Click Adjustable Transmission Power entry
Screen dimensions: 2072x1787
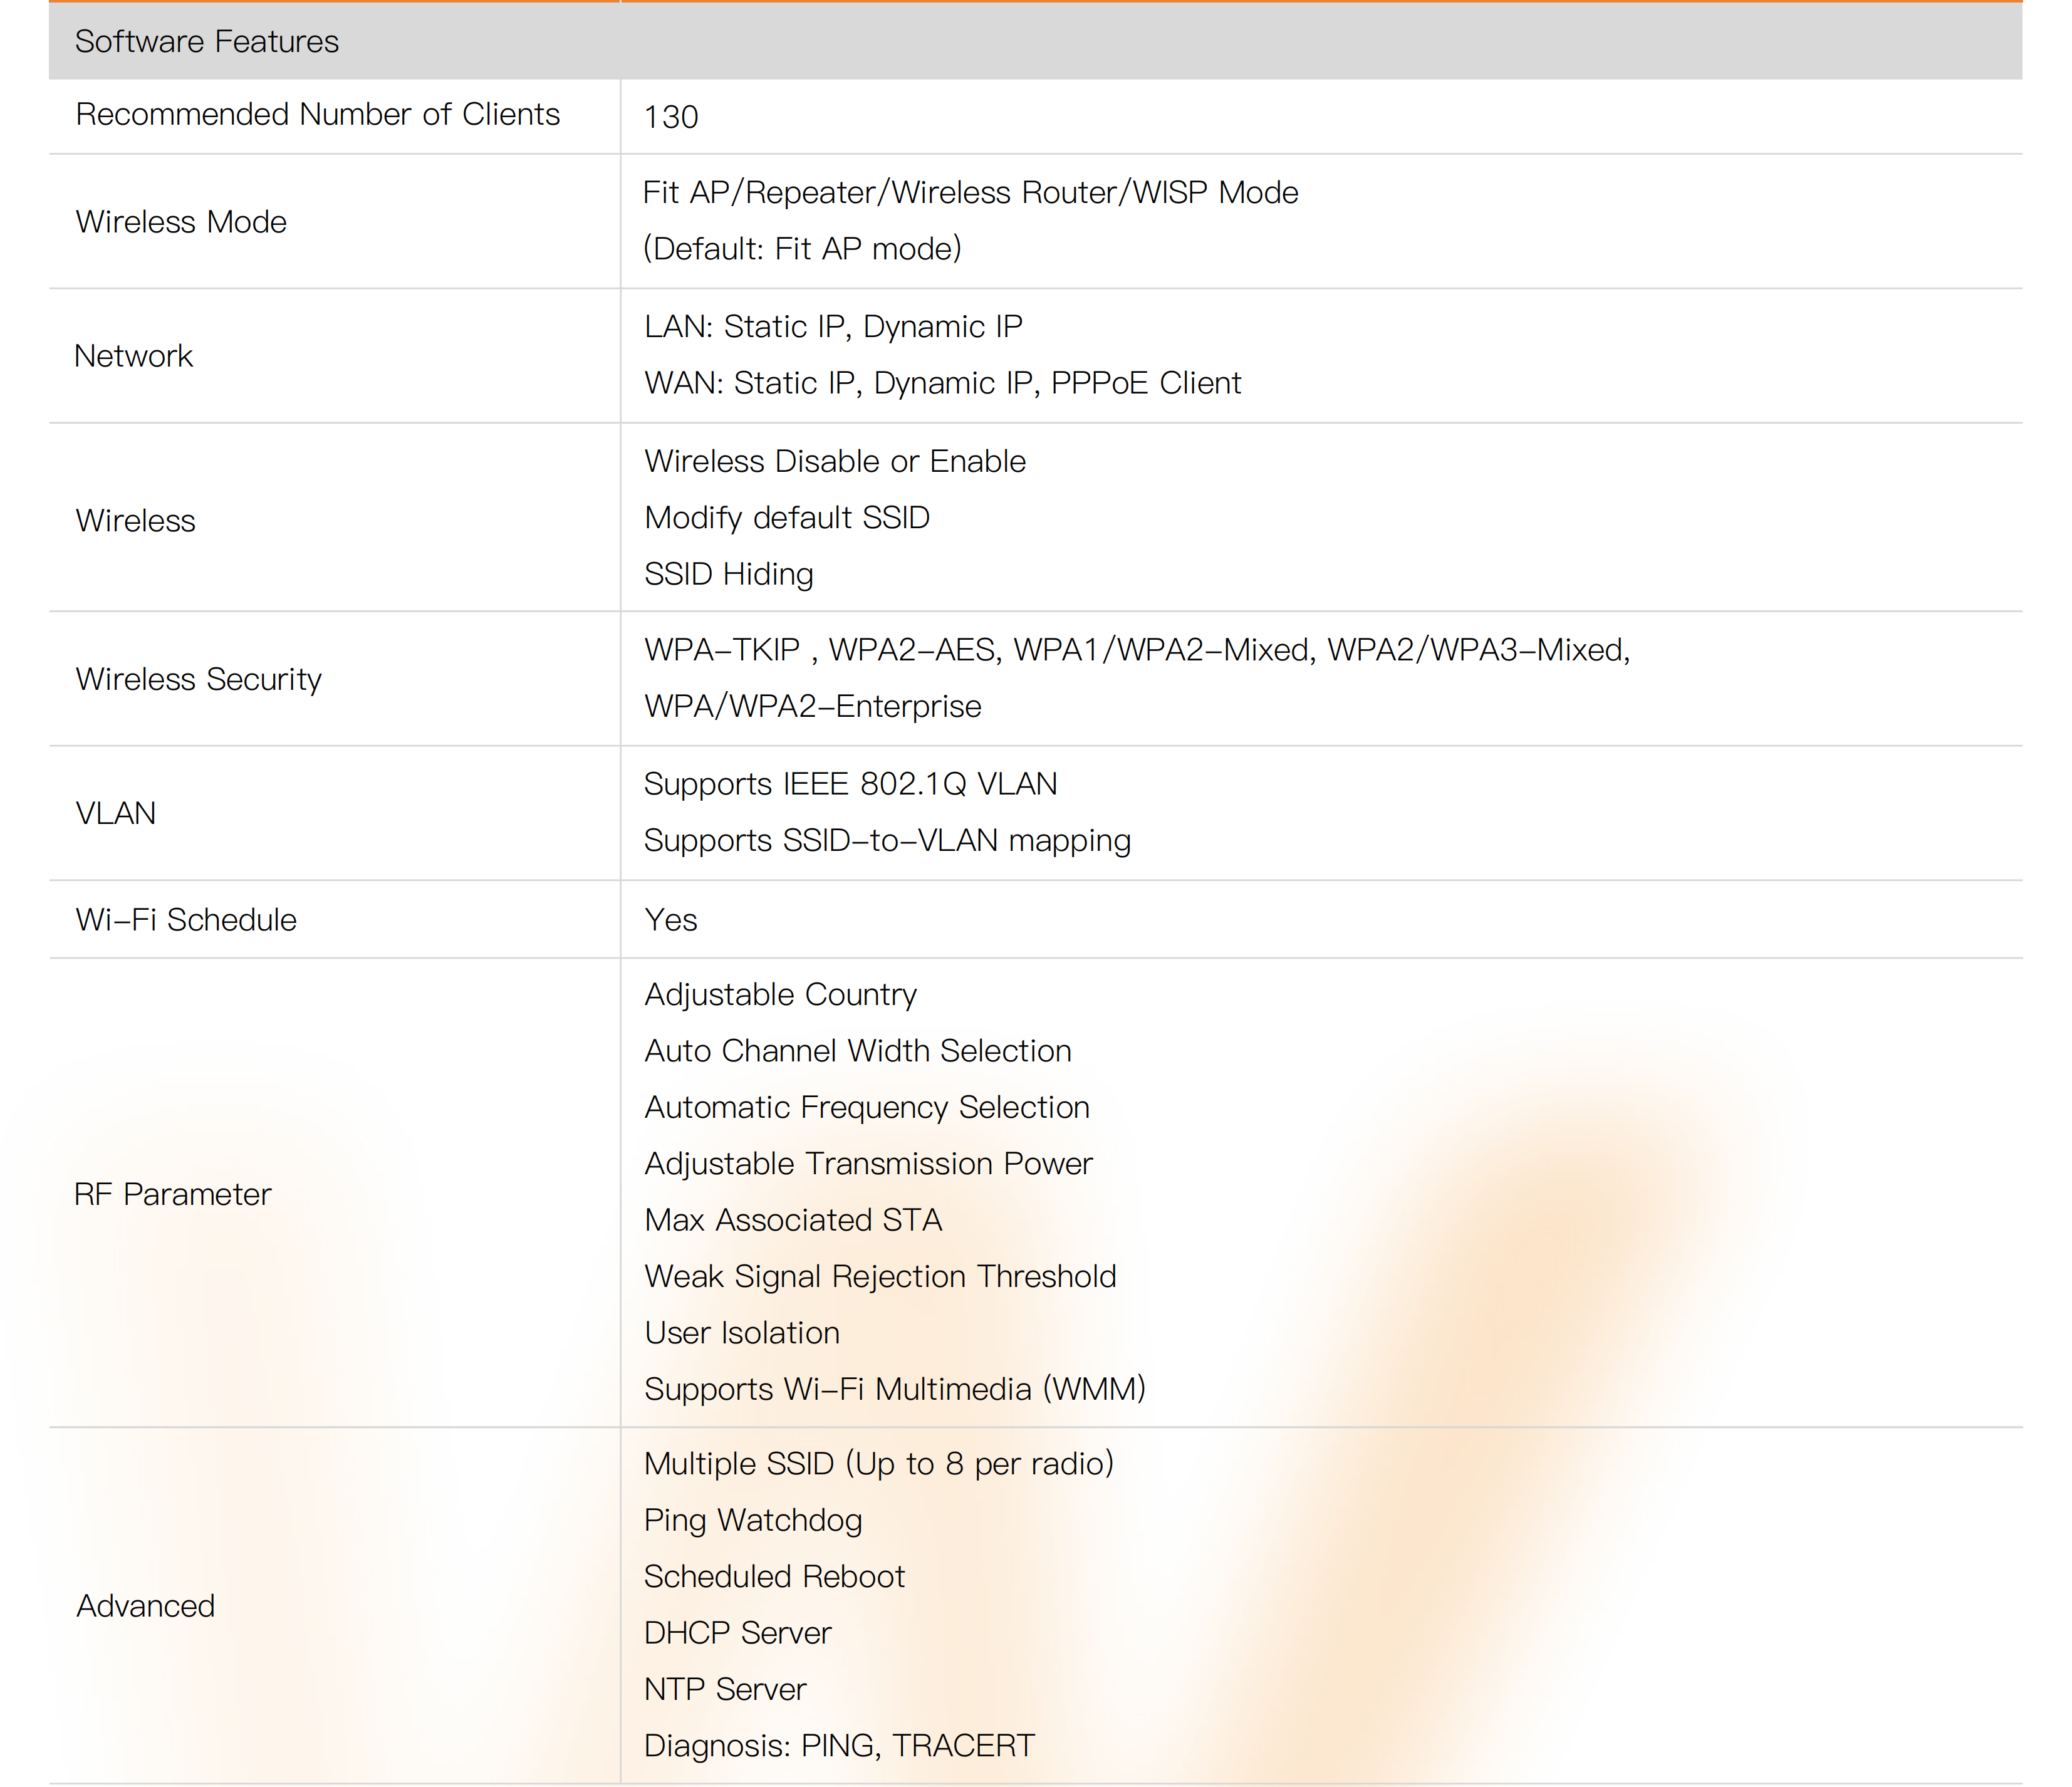tap(868, 1163)
